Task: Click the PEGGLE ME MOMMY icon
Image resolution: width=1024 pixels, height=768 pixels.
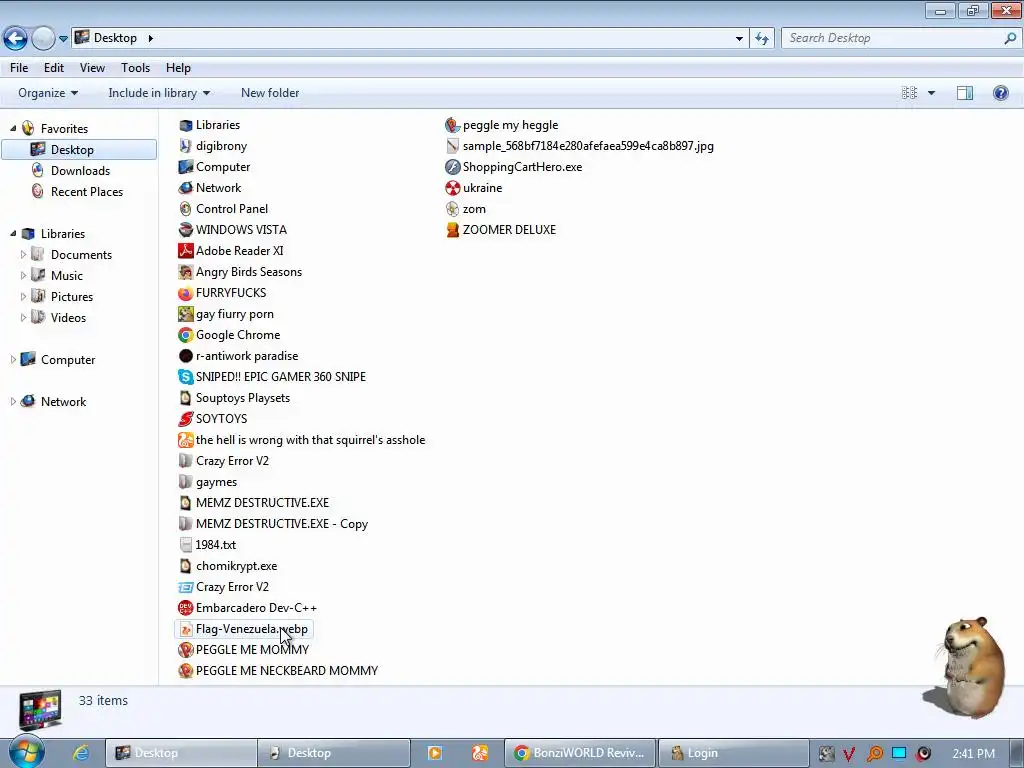Action: (x=185, y=650)
